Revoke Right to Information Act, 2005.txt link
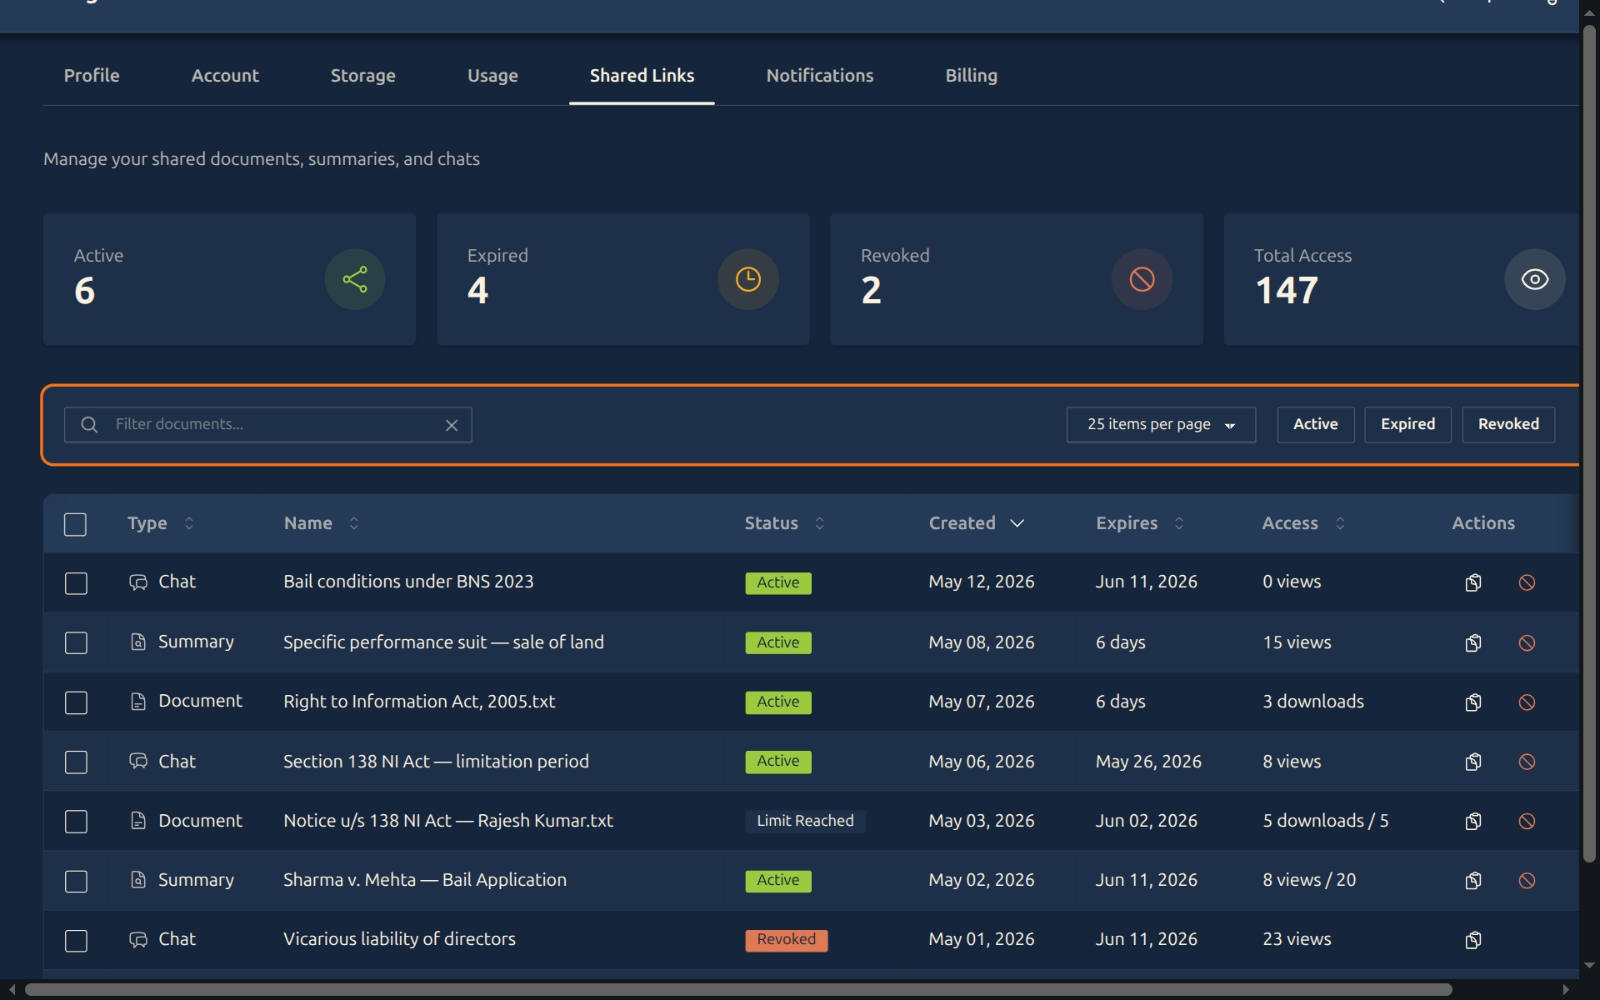Viewport: 1600px width, 1000px height. pos(1526,702)
